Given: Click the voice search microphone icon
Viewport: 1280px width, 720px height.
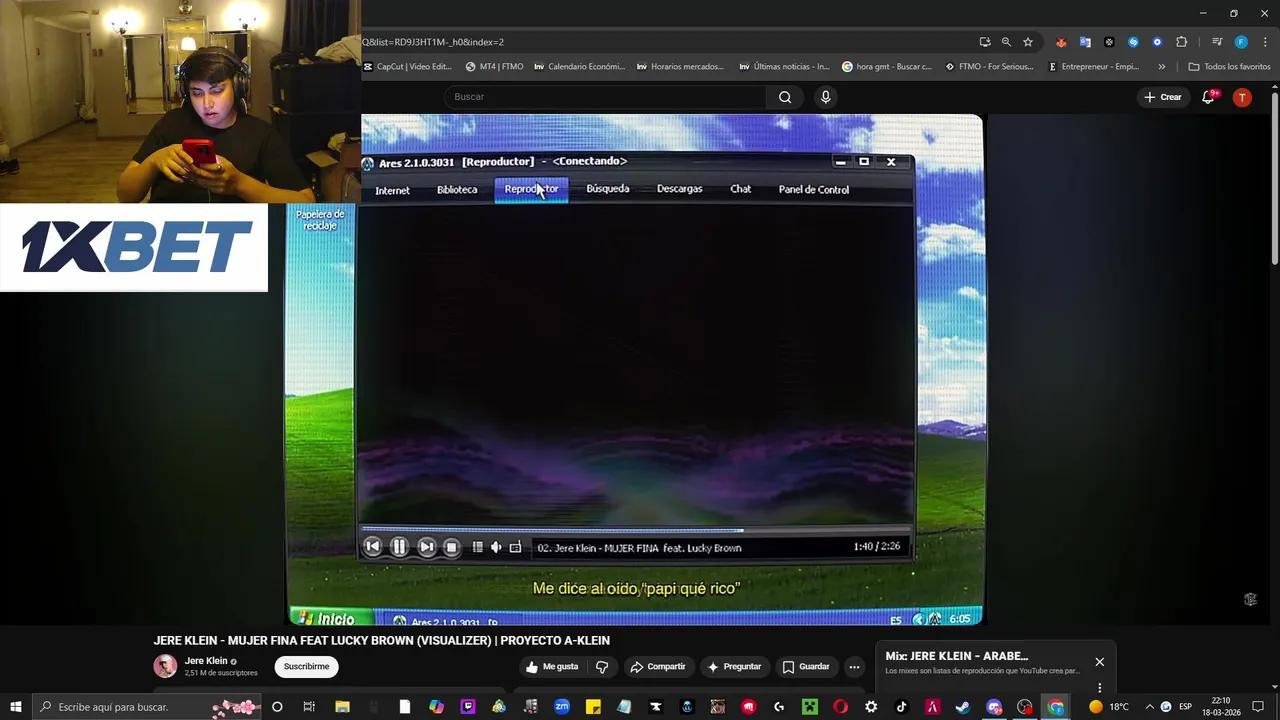Looking at the screenshot, I should tap(824, 97).
